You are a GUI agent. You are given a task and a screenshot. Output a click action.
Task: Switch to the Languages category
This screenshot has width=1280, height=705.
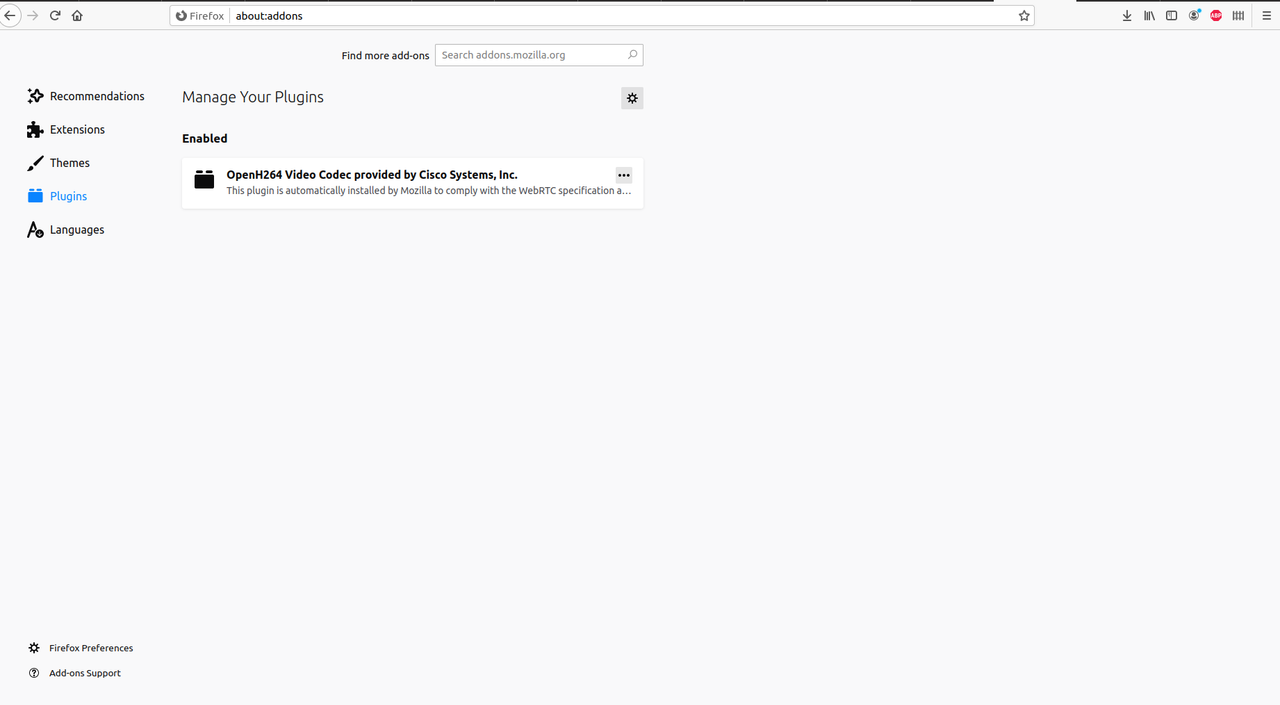pos(66,230)
